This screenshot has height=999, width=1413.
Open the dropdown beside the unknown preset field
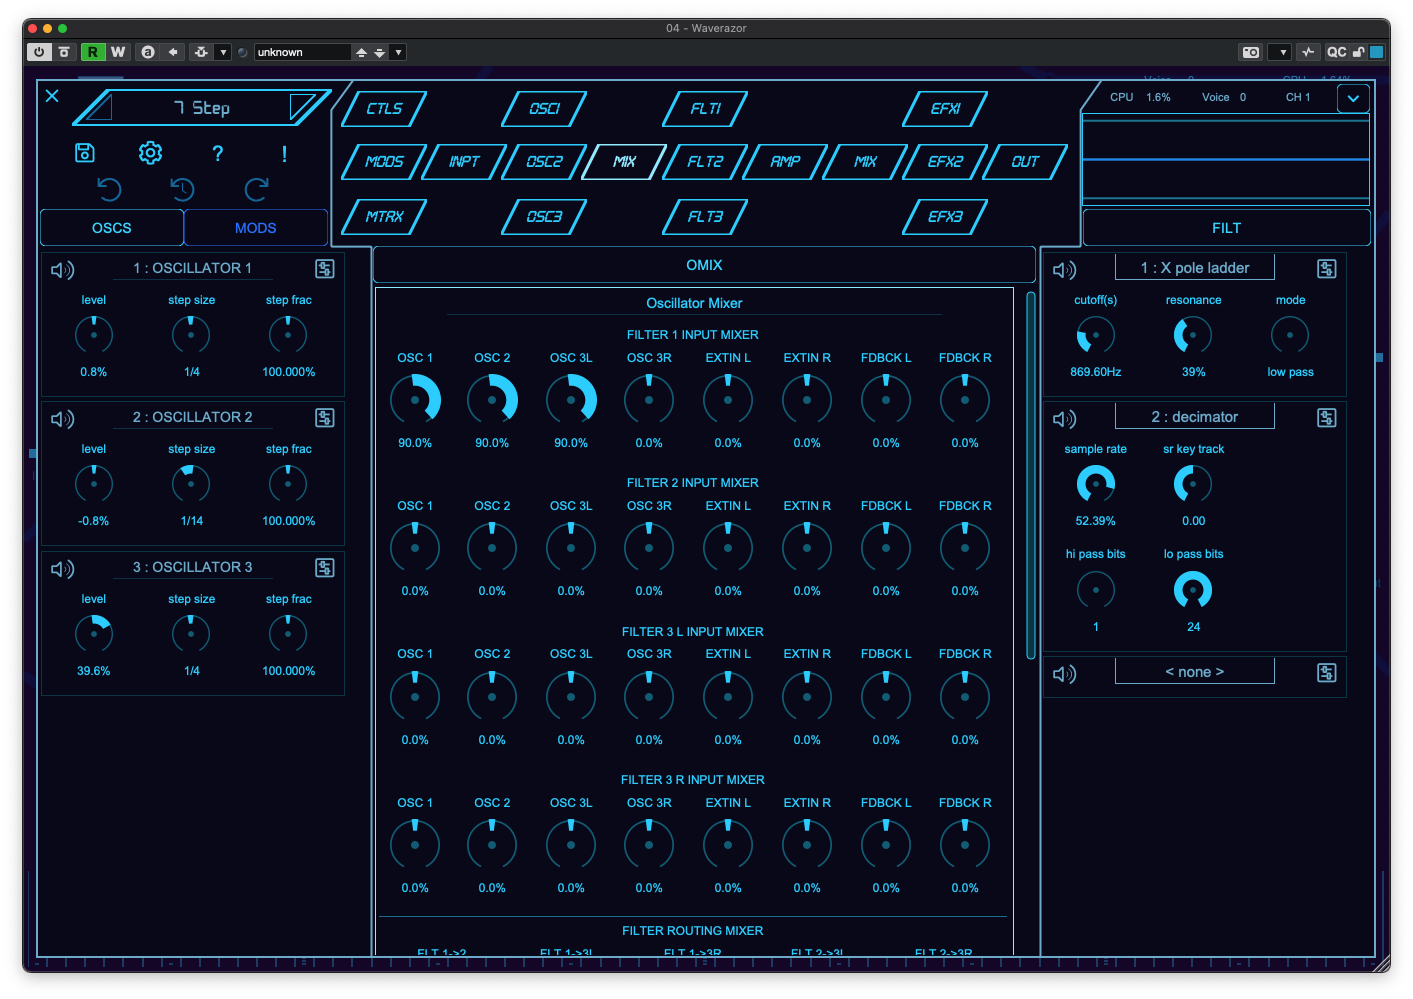click(x=397, y=51)
